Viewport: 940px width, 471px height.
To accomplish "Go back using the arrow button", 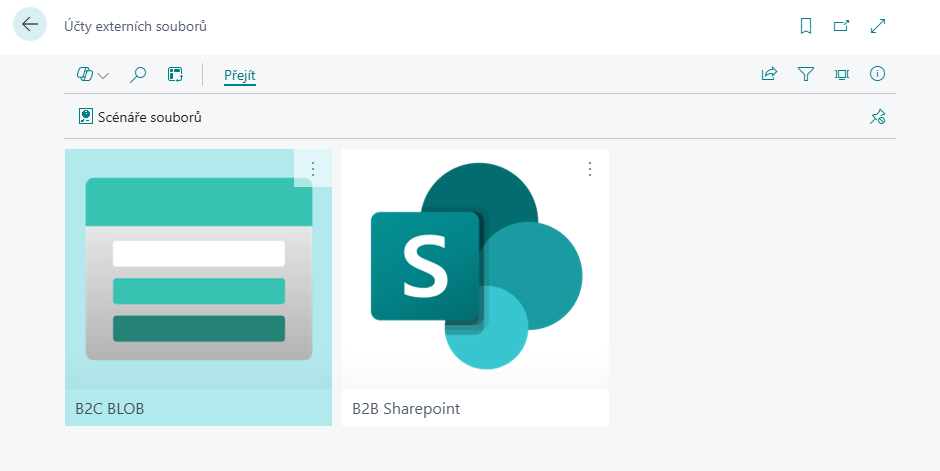I will (x=30, y=25).
